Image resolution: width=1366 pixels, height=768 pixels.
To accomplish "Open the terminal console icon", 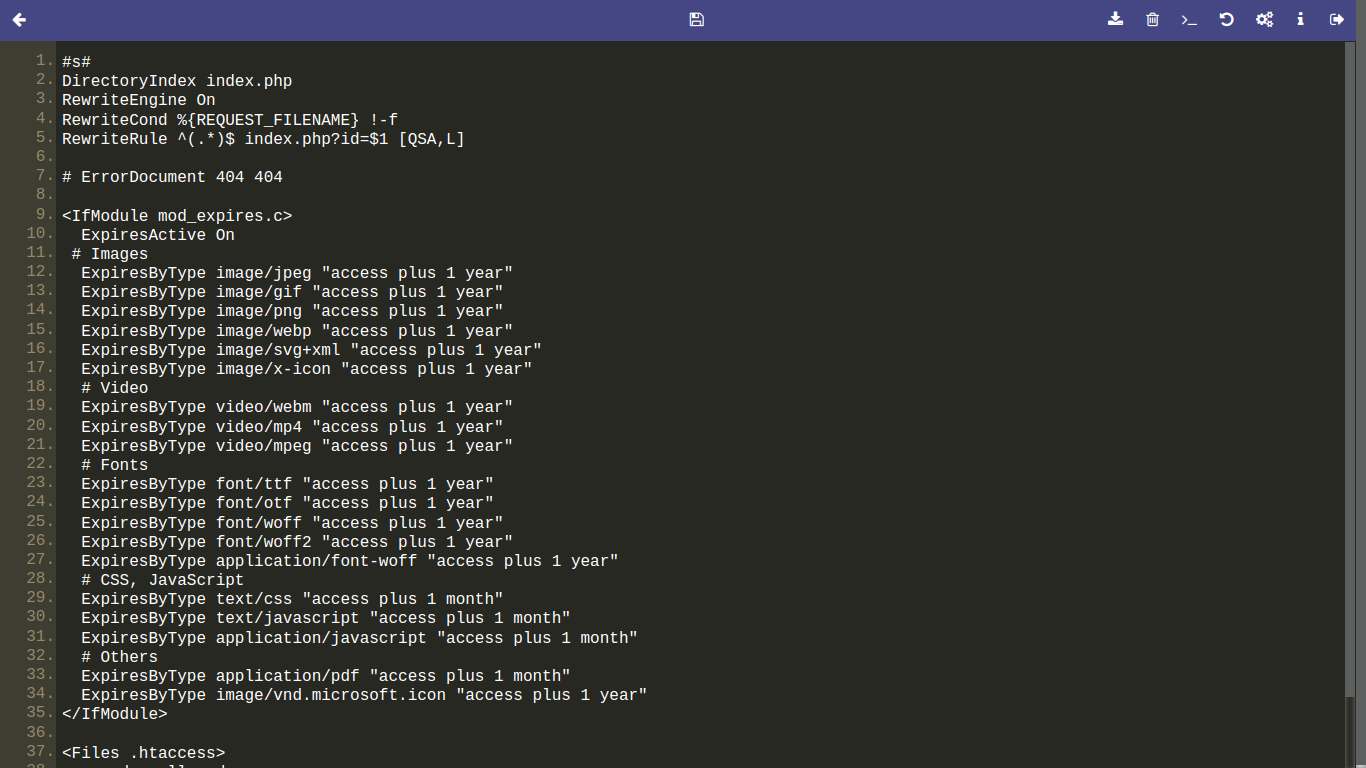I will [x=1189, y=19].
